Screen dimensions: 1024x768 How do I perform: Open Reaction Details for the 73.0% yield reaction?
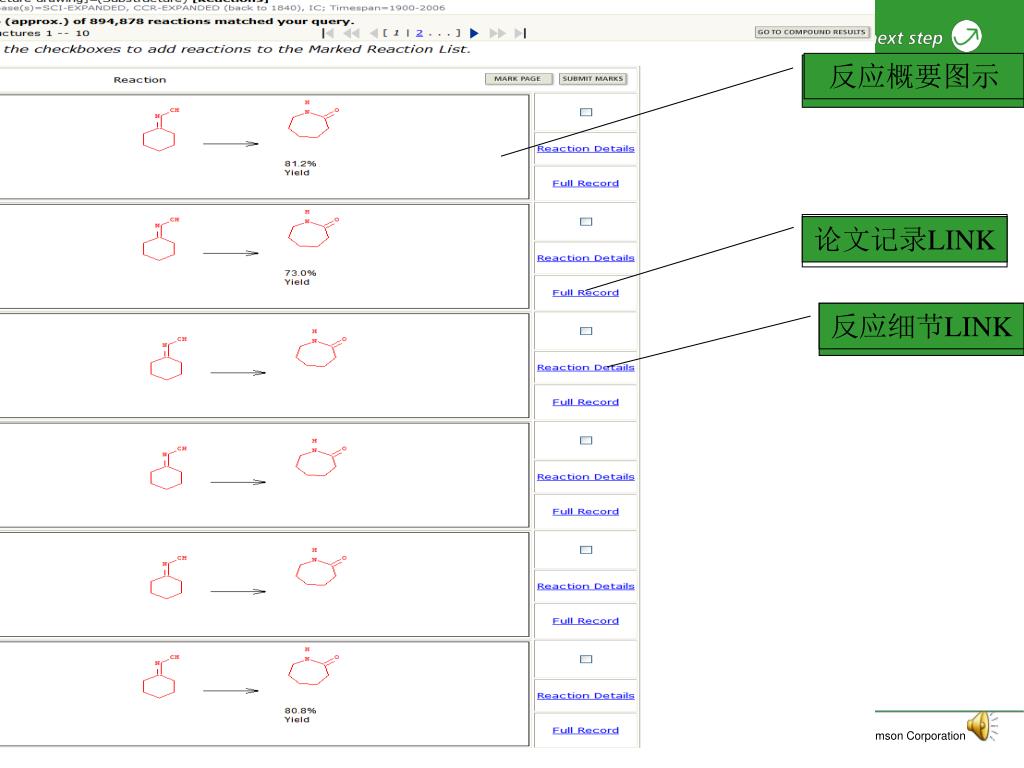tap(586, 258)
